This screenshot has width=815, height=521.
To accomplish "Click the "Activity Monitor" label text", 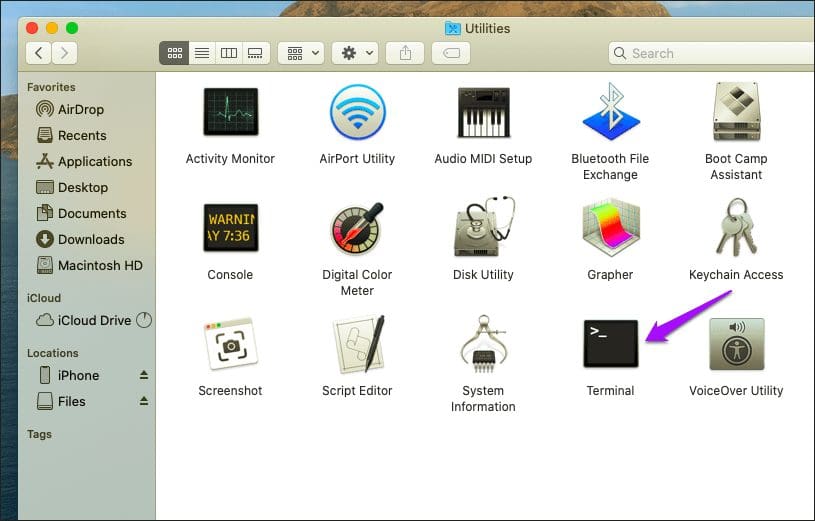I will click(x=230, y=159).
